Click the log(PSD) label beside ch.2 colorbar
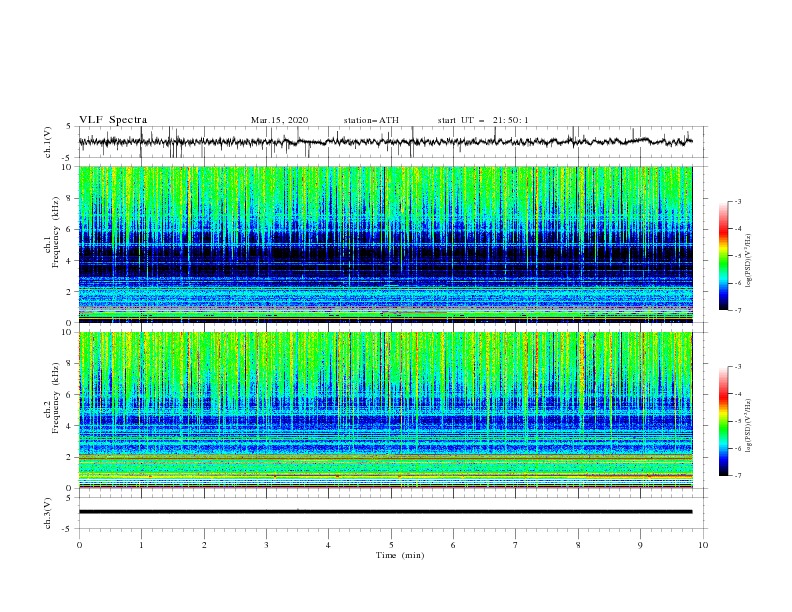Image resolution: width=792 pixels, height=612 pixels. (748, 425)
